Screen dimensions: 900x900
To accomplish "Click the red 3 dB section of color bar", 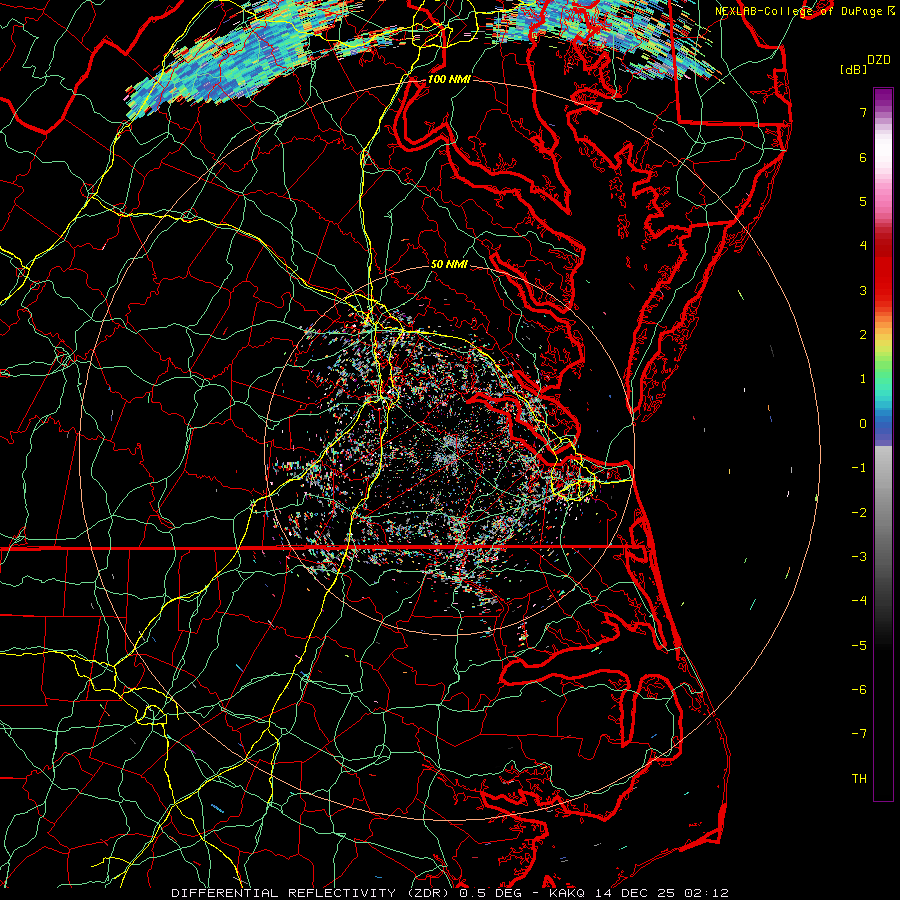I will click(883, 290).
